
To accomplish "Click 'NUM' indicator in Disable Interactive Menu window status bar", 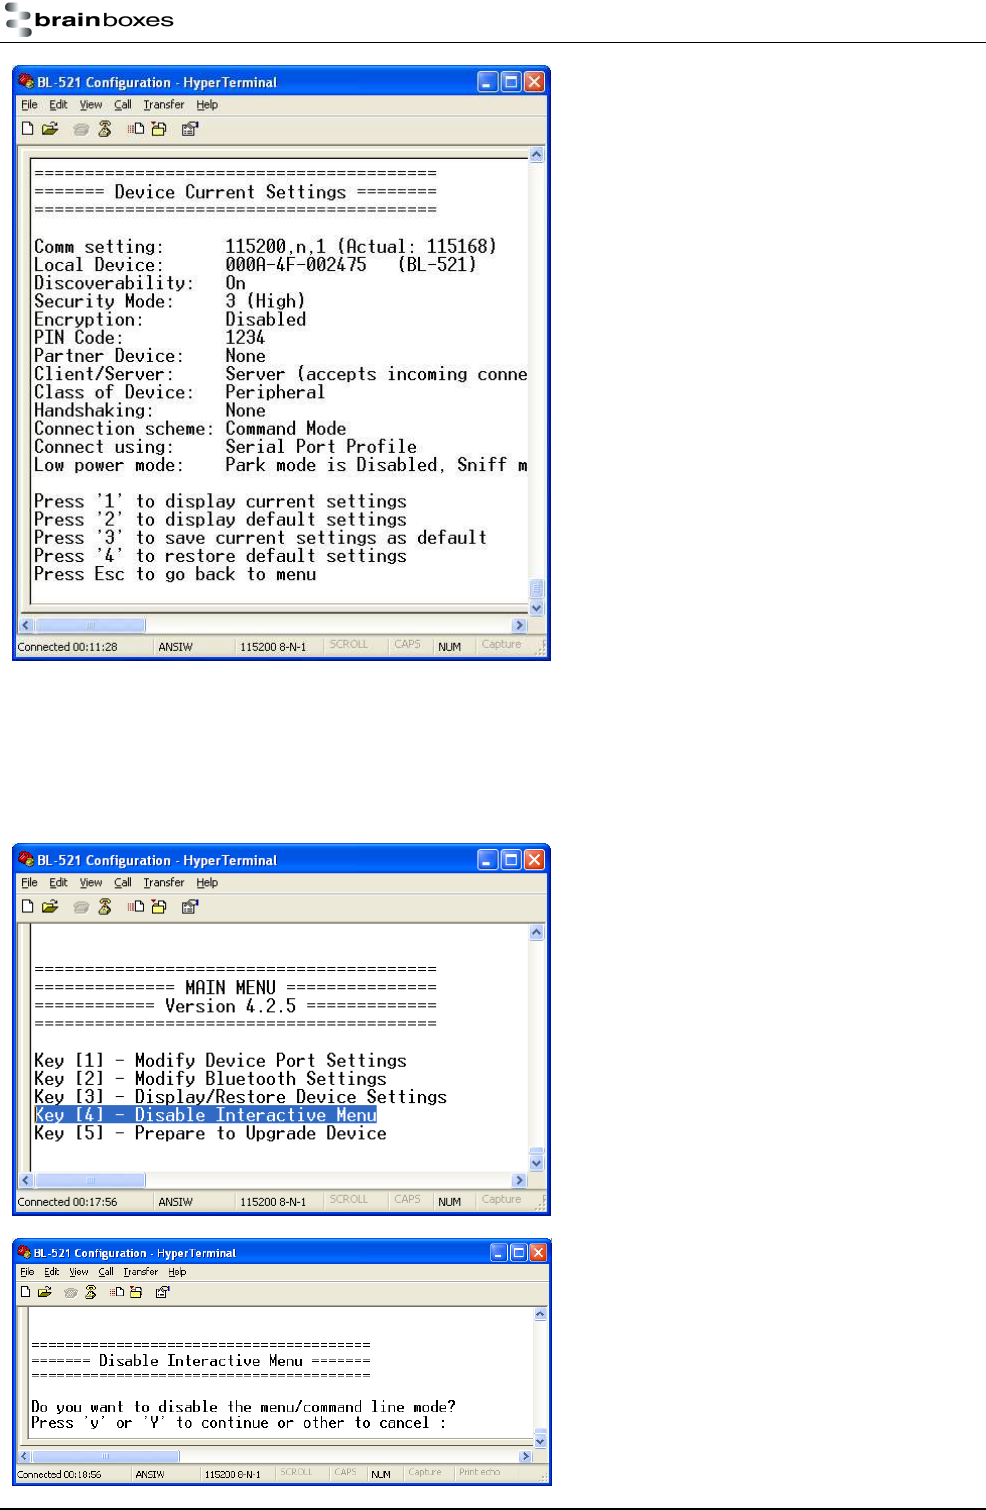I will tap(381, 1474).
